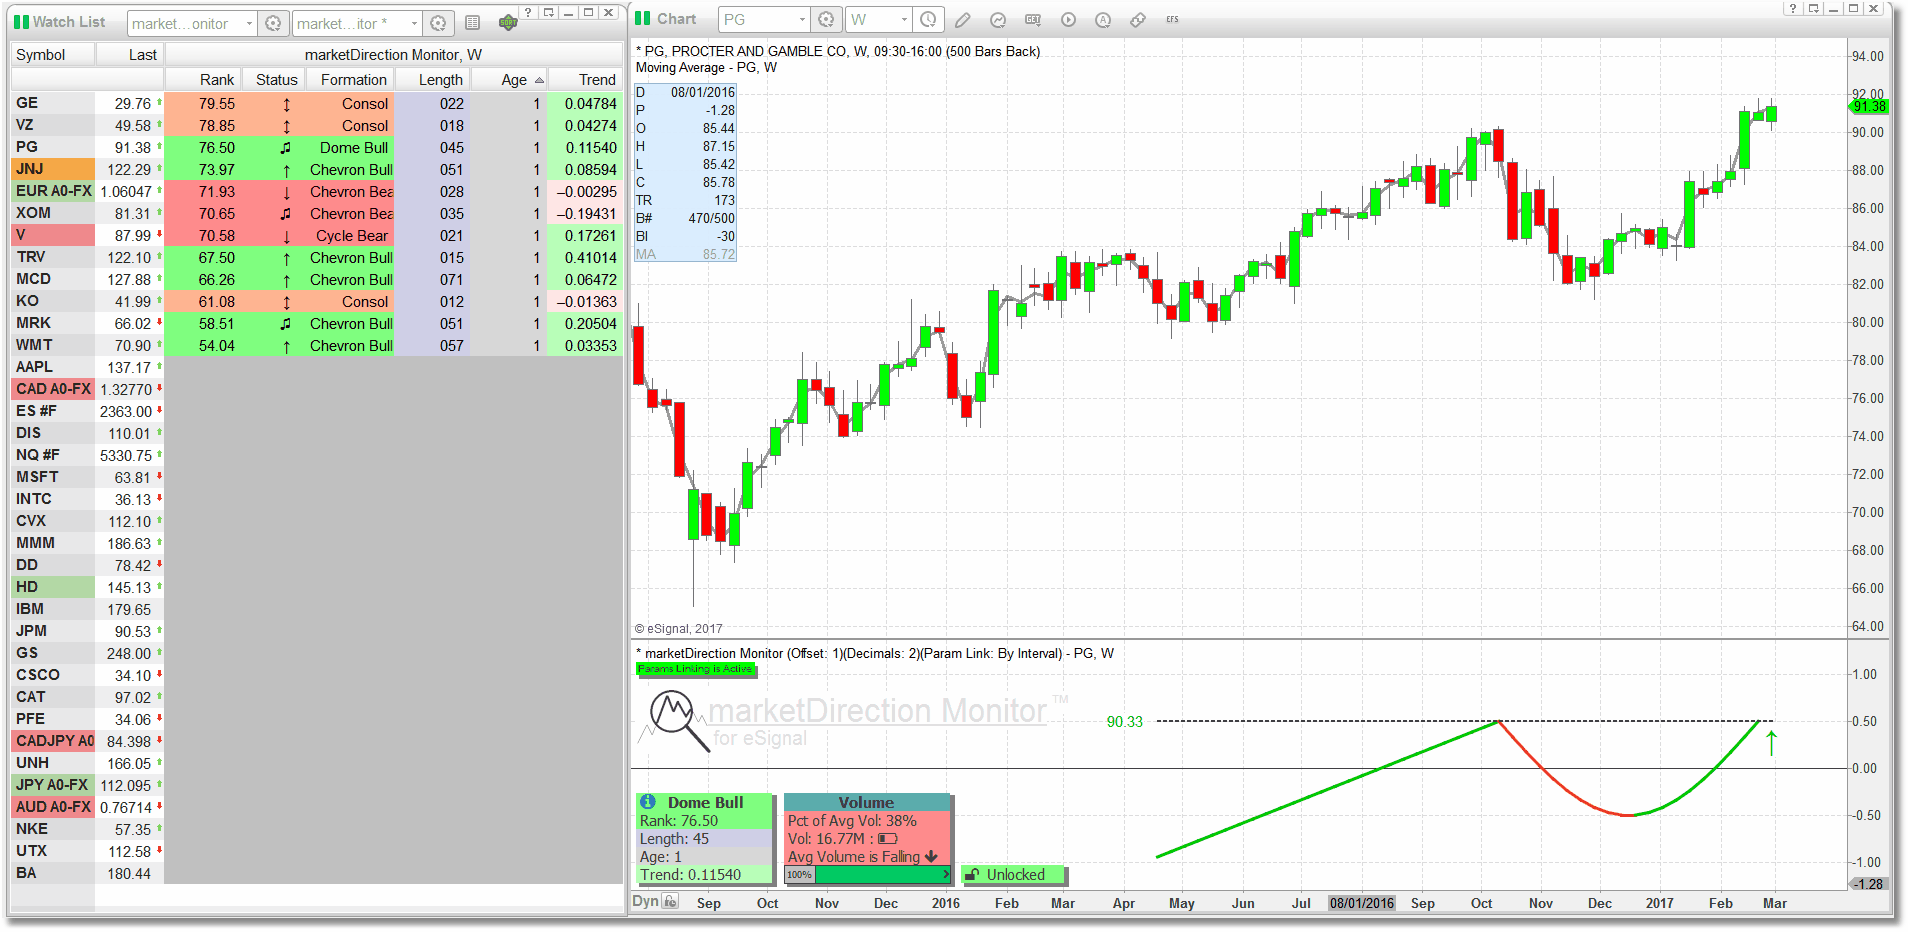Click Chart window pop-out icon

pyautogui.click(x=1813, y=8)
